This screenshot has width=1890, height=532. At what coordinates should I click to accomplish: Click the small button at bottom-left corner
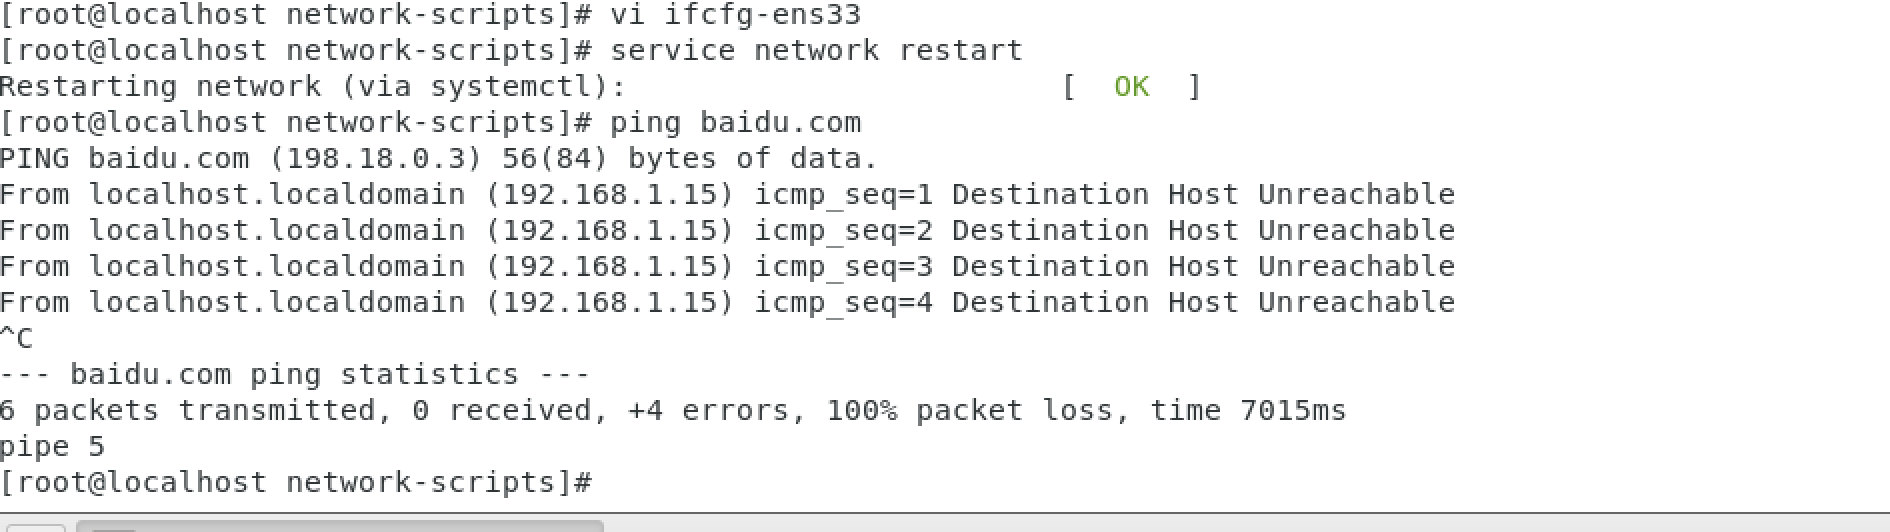[33, 527]
